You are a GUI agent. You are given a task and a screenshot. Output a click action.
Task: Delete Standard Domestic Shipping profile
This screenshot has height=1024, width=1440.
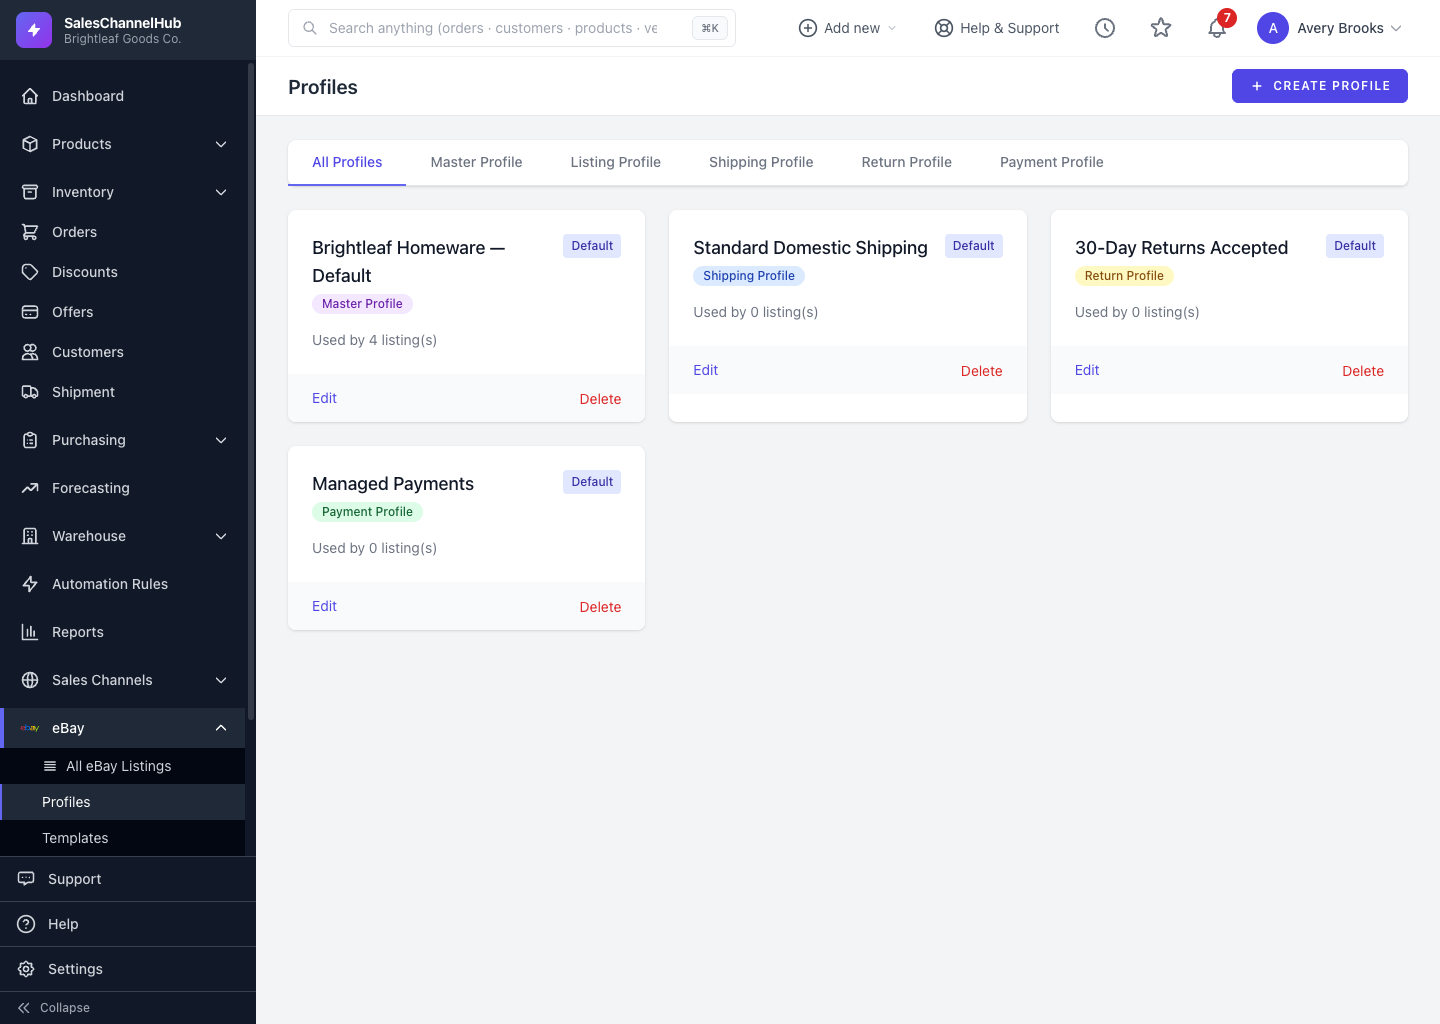tap(982, 371)
